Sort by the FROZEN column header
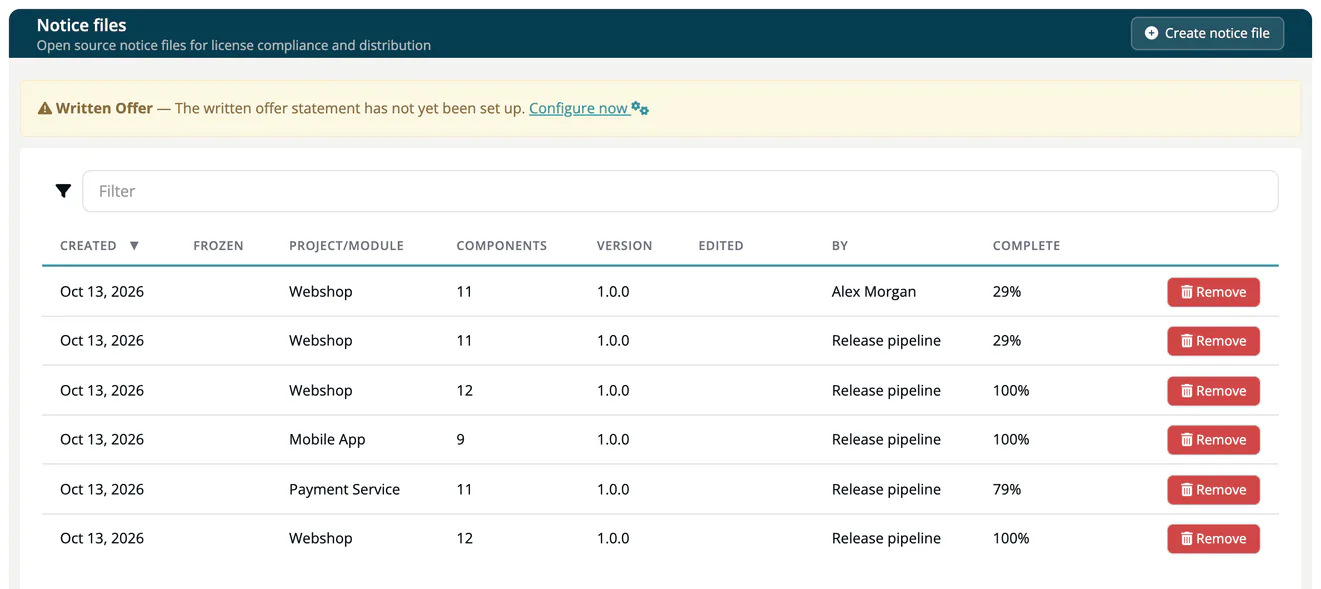The width and height of the screenshot is (1321, 589). click(x=218, y=245)
